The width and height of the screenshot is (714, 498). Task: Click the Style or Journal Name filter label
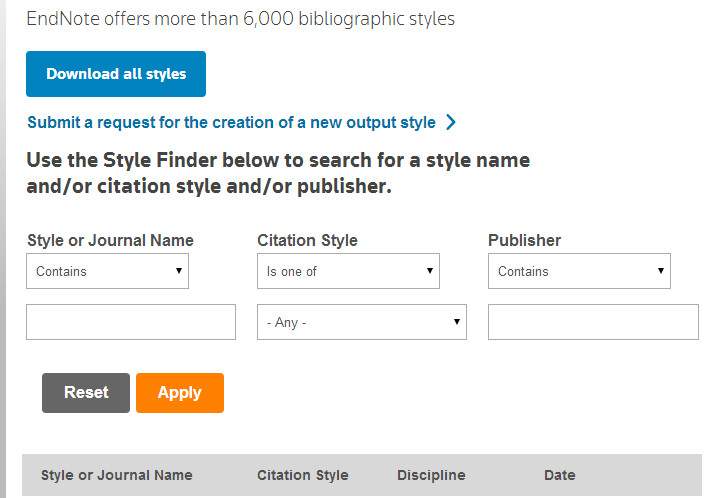[x=110, y=240]
